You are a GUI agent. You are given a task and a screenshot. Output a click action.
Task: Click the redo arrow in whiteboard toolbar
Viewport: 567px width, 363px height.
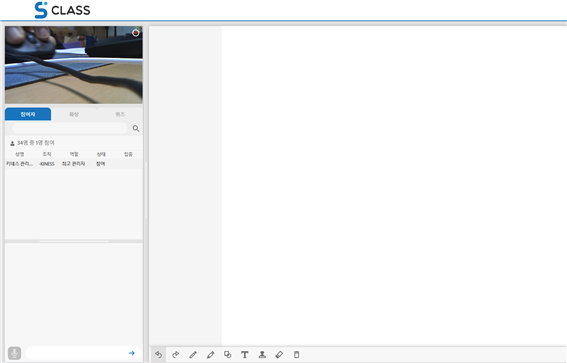click(176, 354)
